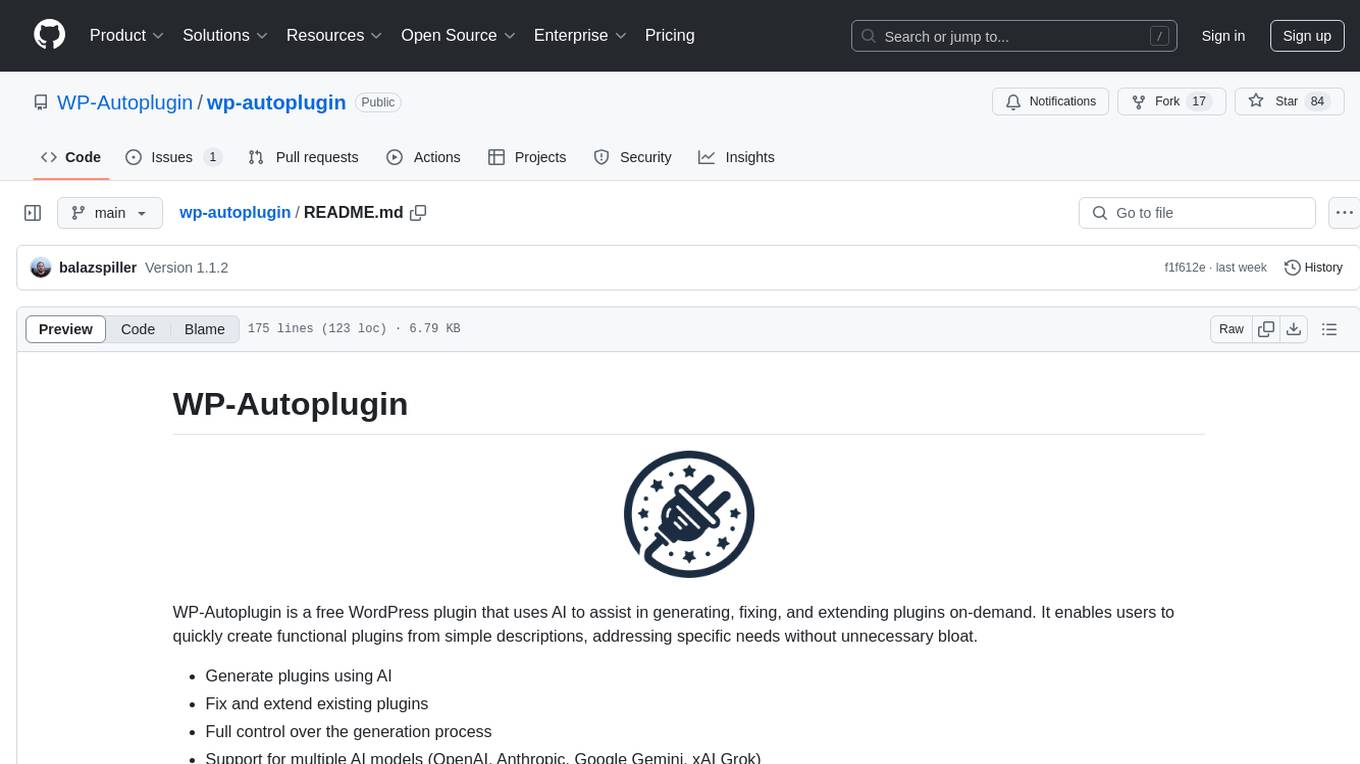
Task: Expand the Product menu
Action: coord(127,35)
